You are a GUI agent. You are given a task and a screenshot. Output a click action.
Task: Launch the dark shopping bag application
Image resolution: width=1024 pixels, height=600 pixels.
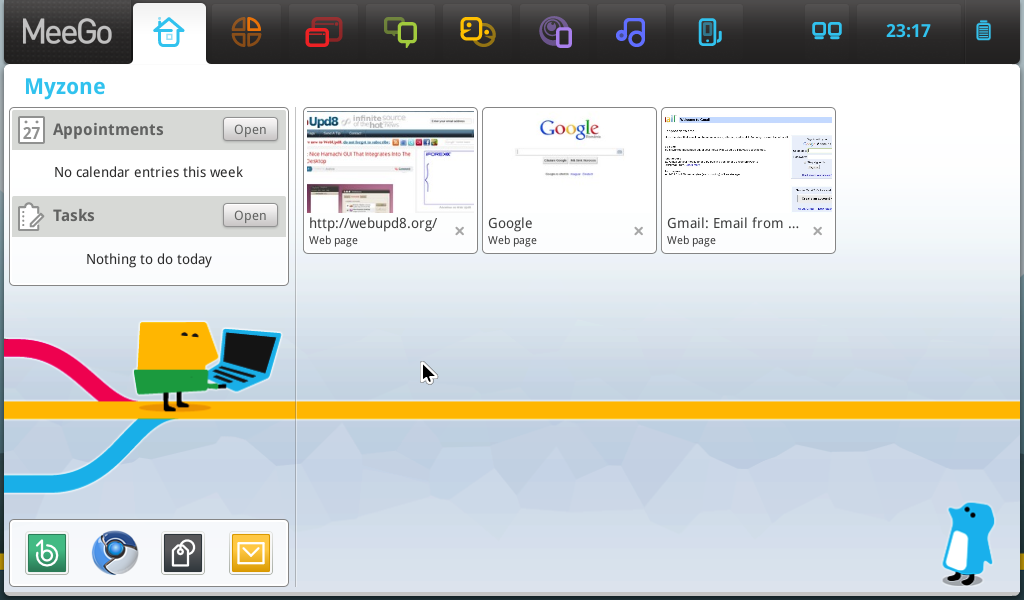point(183,554)
